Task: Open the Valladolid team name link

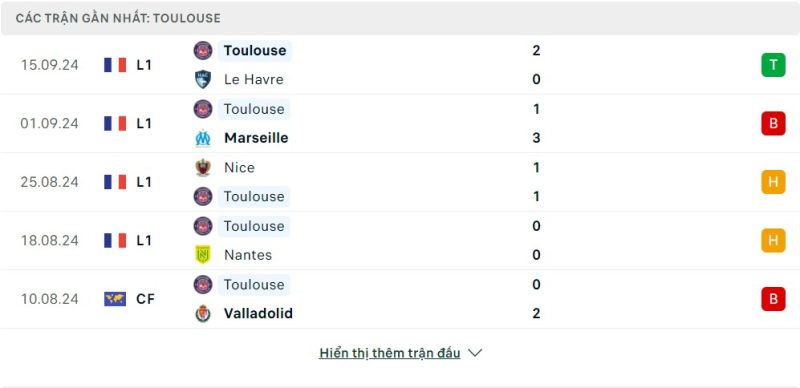Action: pos(258,313)
